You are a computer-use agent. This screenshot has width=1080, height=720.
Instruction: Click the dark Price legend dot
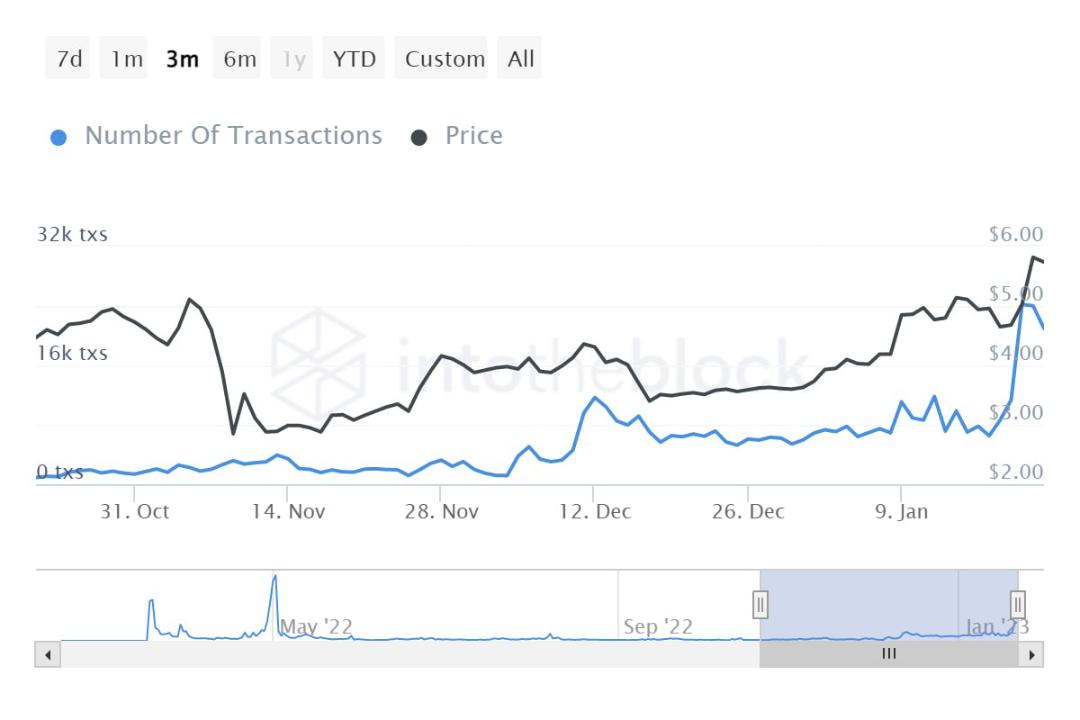coord(421,137)
